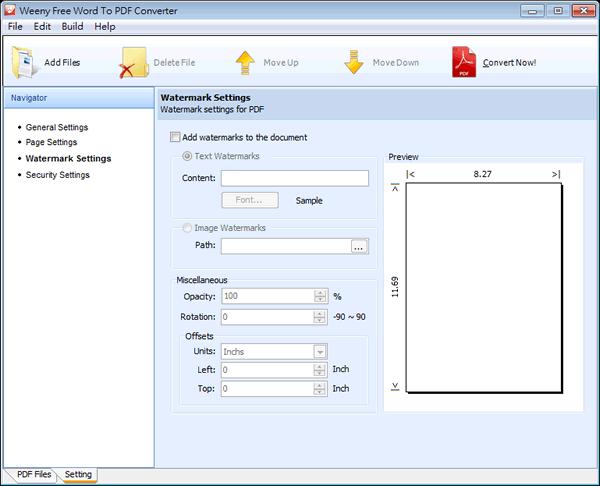
Task: Click the Sample font preview text
Action: click(309, 201)
